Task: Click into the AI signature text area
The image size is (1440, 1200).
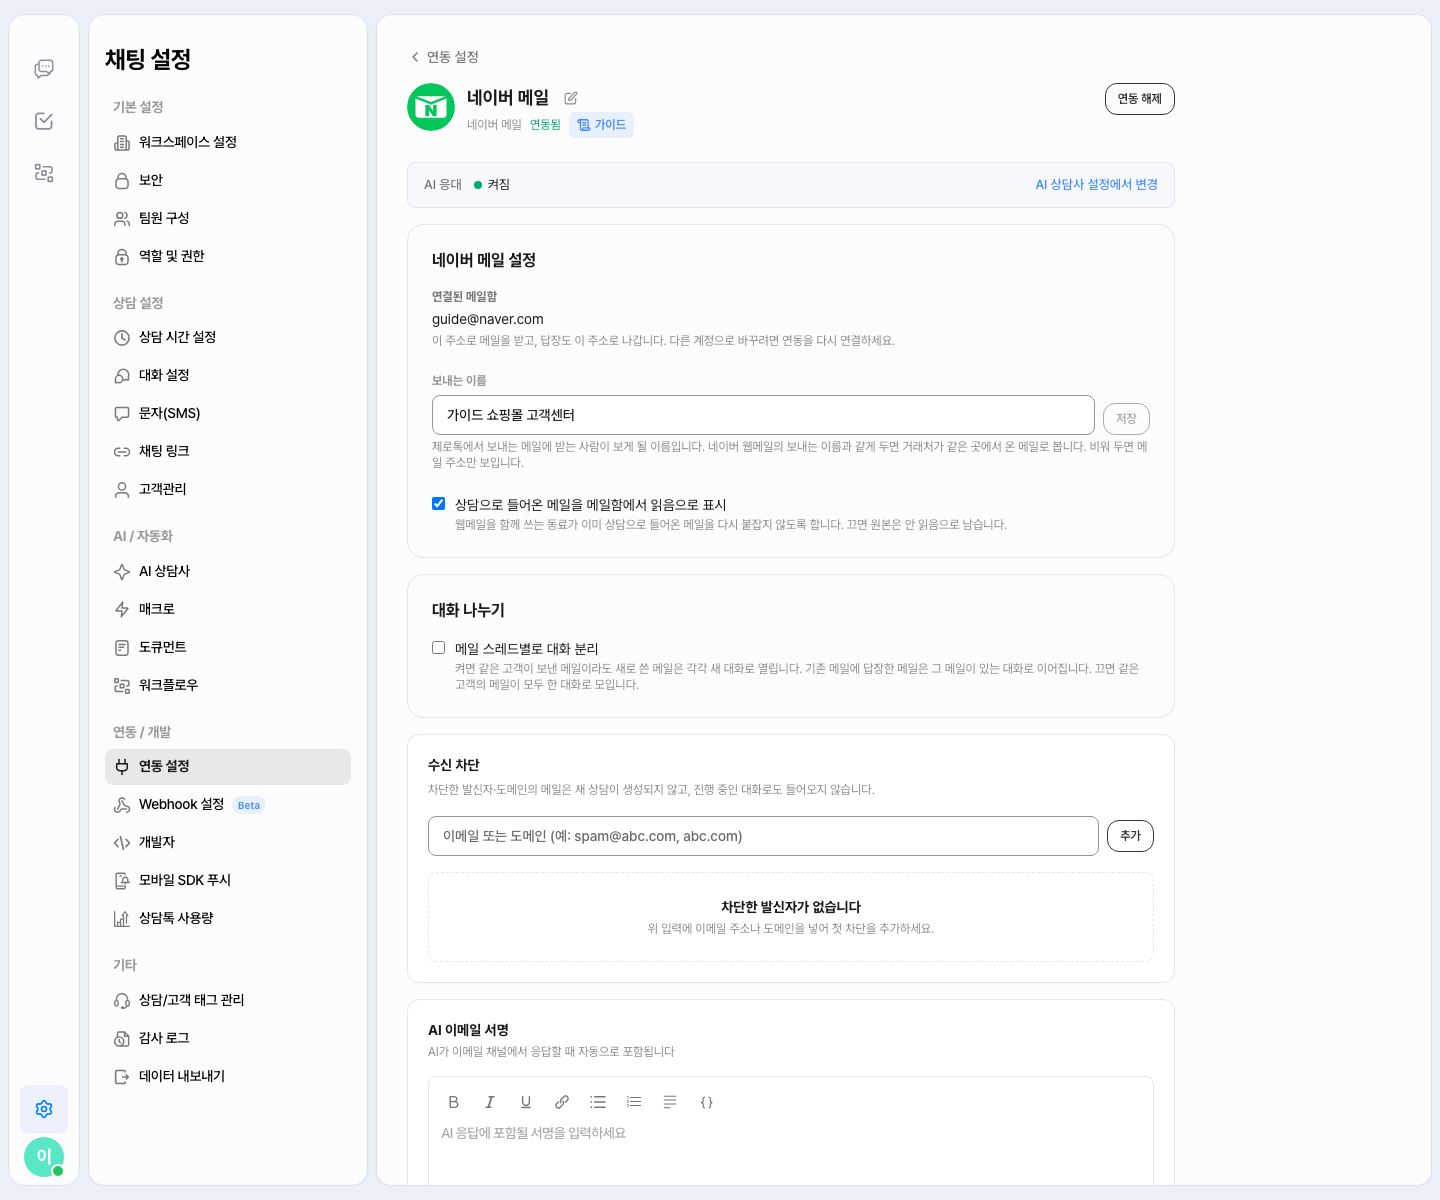Action: (x=790, y=1150)
